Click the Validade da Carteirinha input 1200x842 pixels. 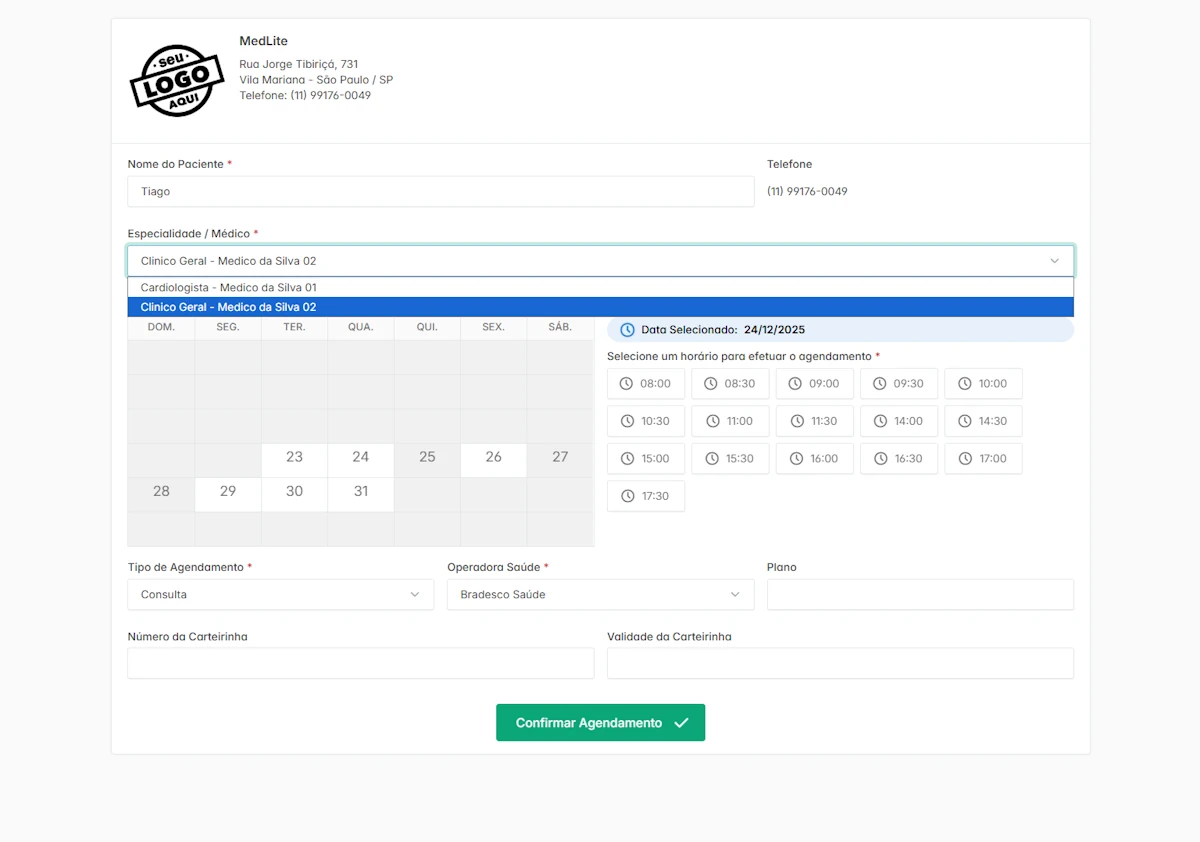(840, 664)
